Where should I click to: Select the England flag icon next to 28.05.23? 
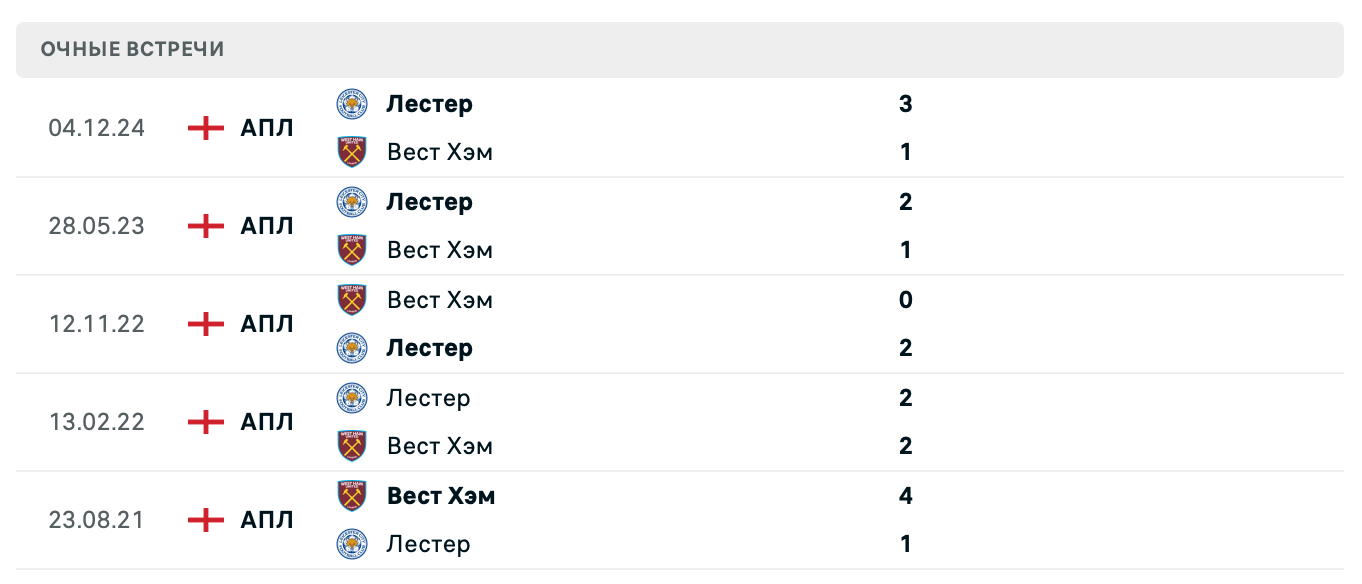pyautogui.click(x=204, y=226)
